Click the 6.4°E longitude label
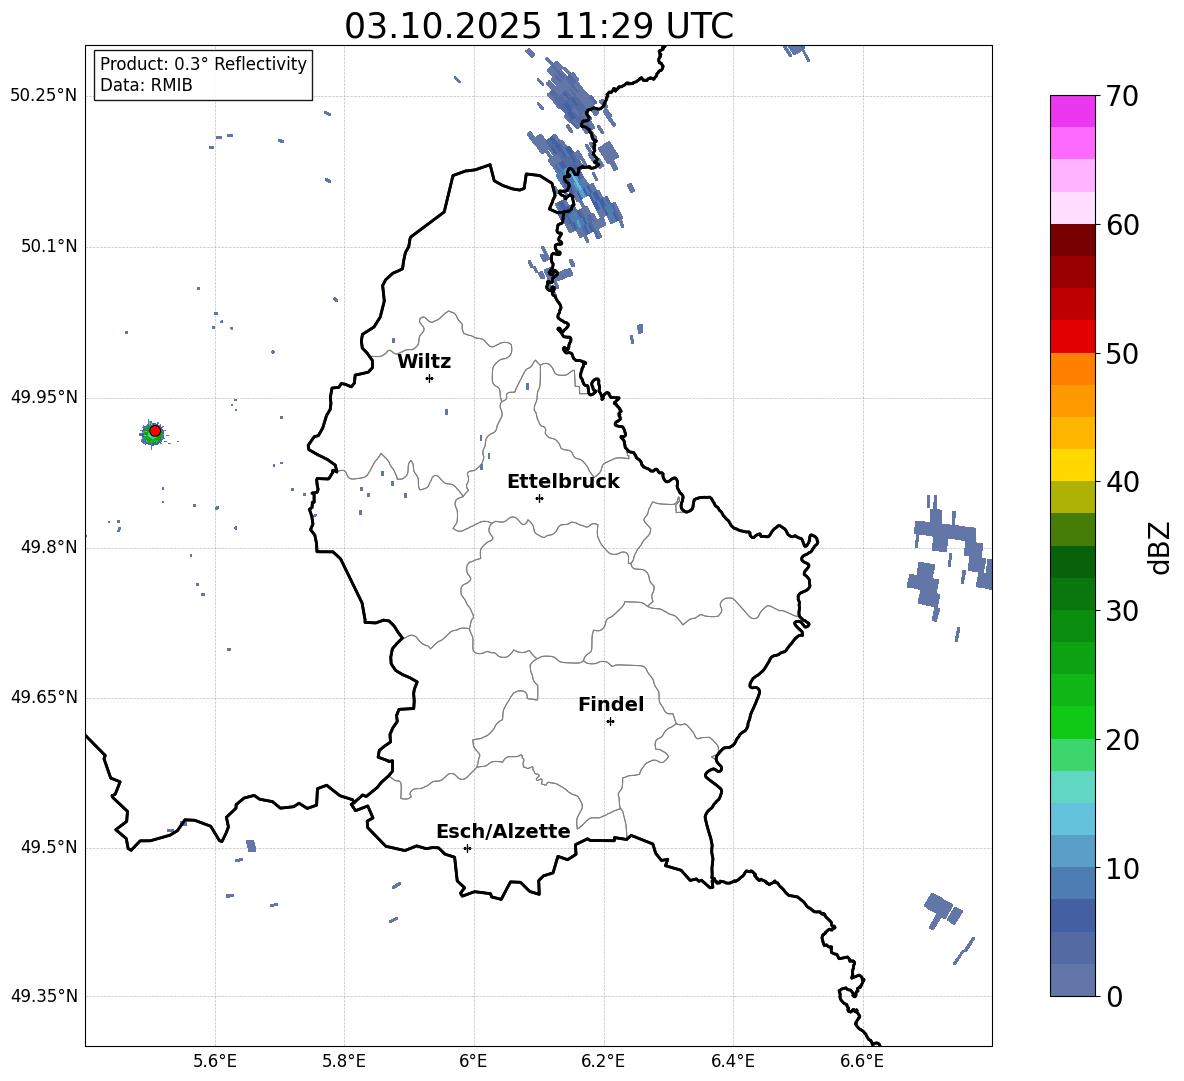Image resolution: width=1184 pixels, height=1081 pixels. tap(732, 1061)
